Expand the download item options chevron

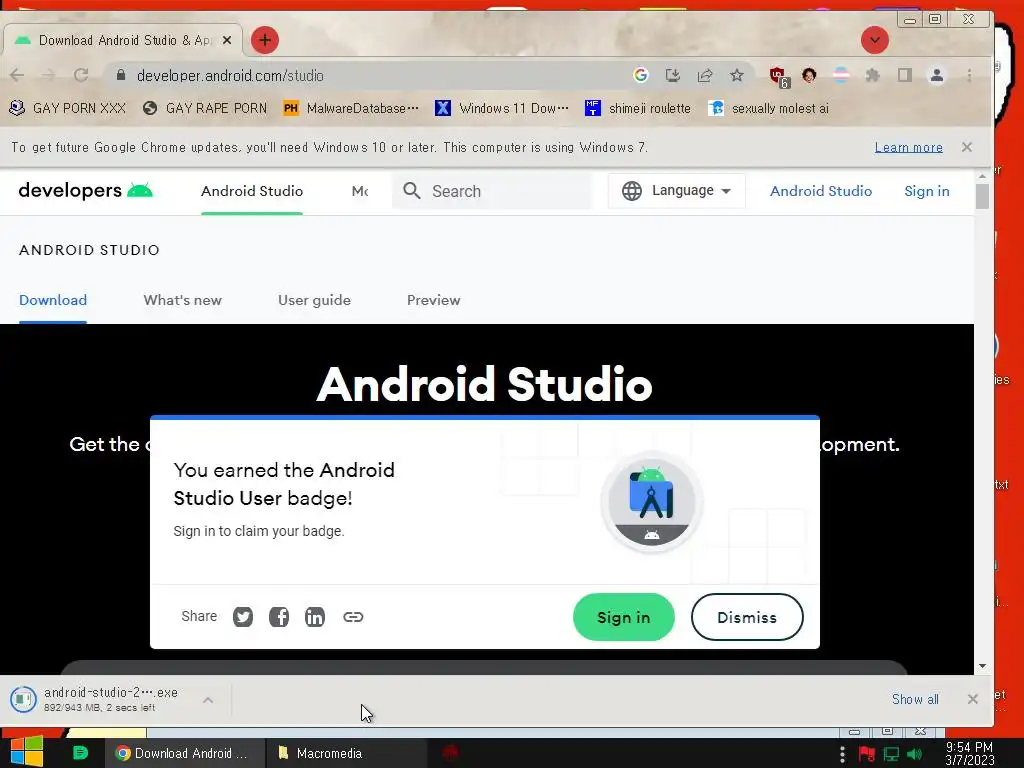[x=208, y=700]
